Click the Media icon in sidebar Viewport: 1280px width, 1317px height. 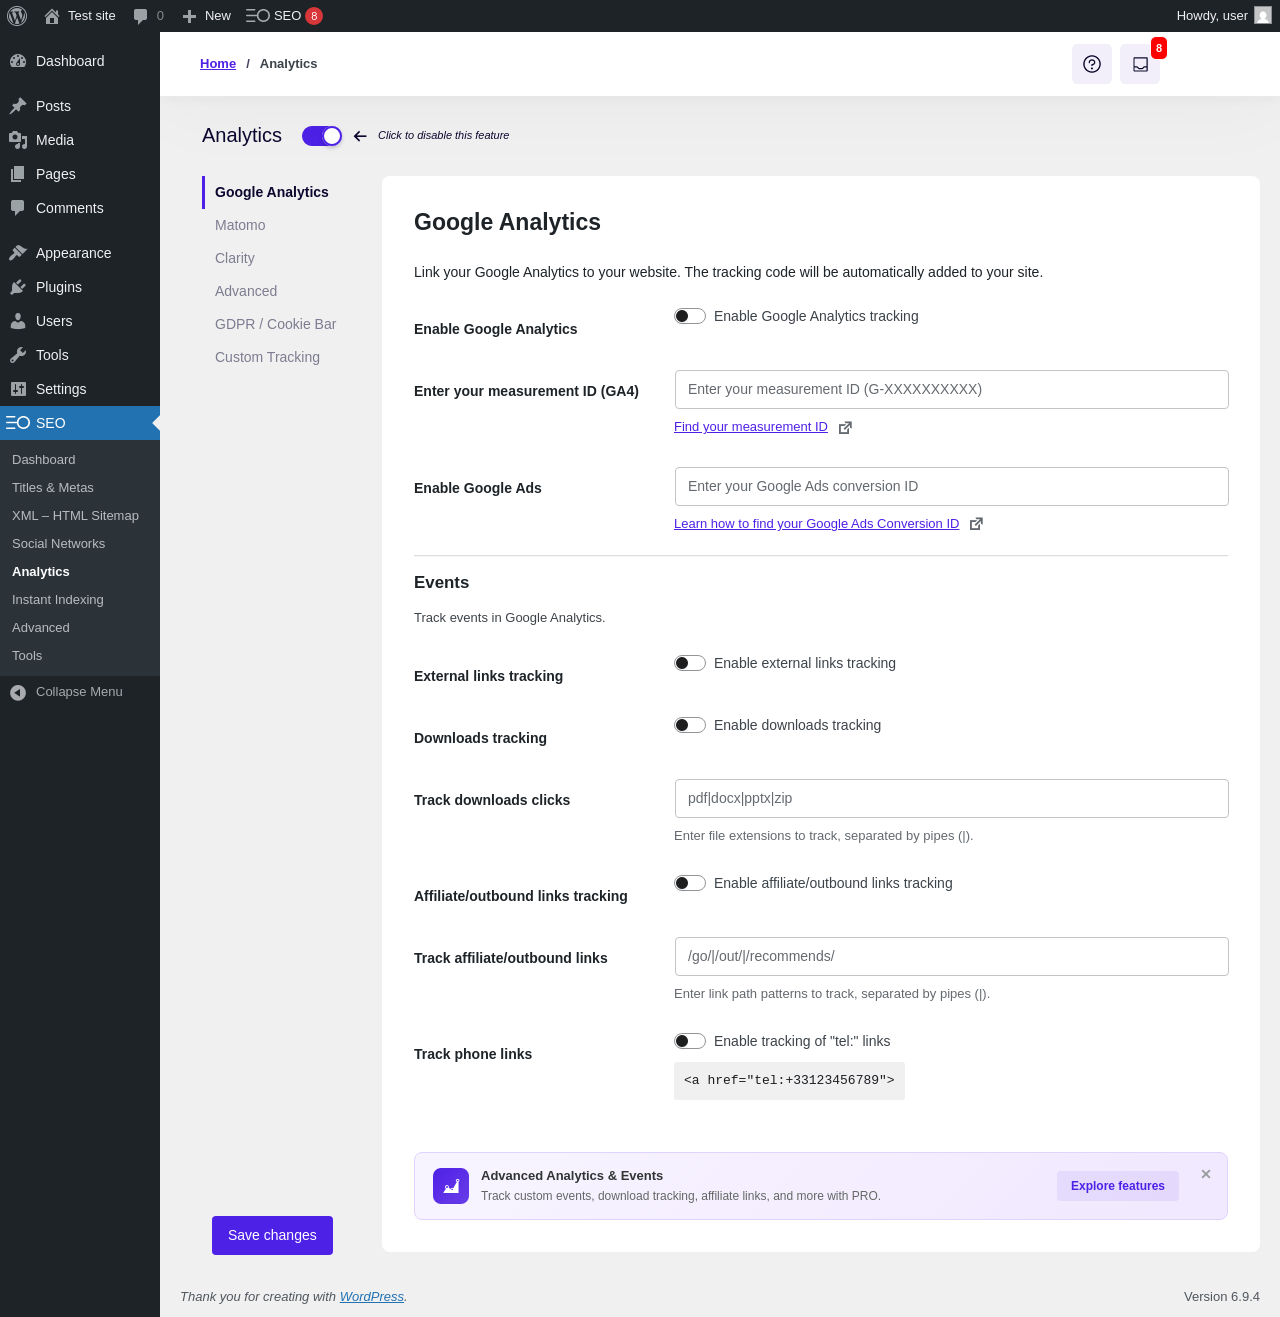(x=18, y=140)
